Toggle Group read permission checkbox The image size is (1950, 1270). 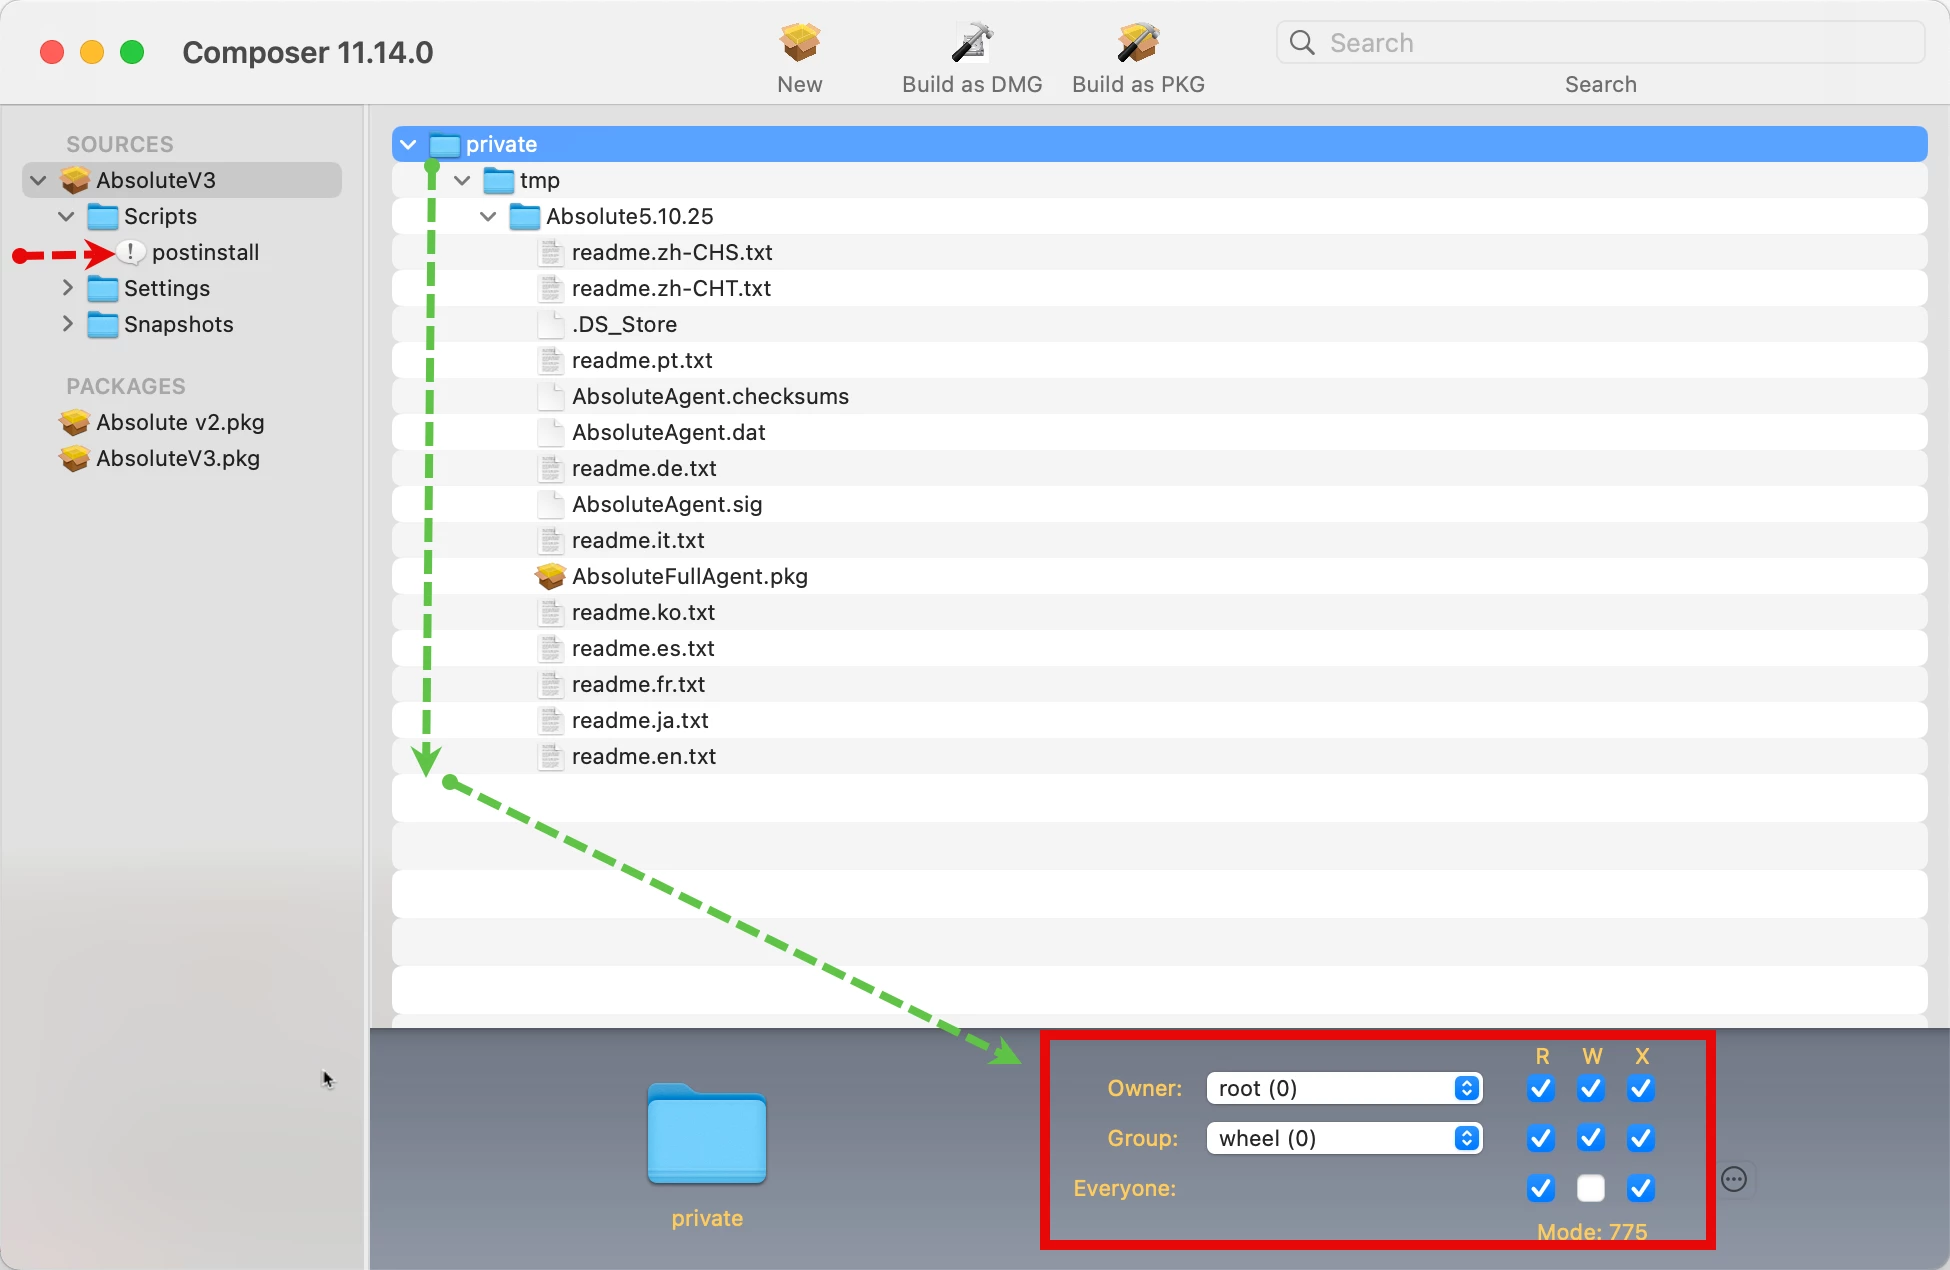coord(1541,1138)
